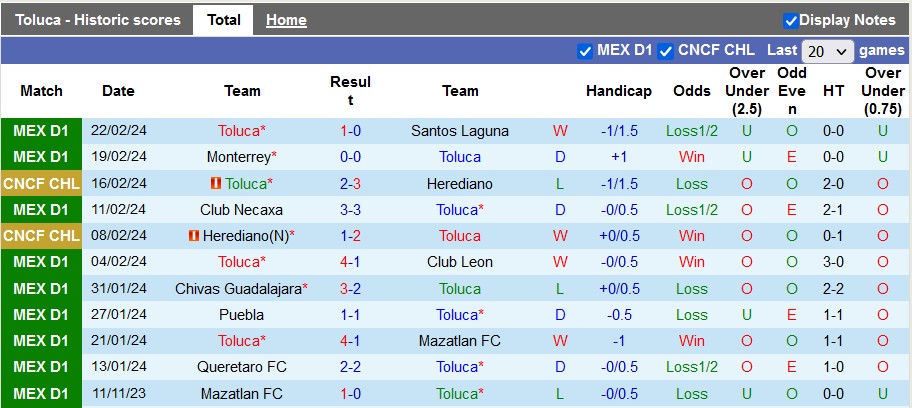The image size is (912, 408).
Task: Click the CNCF CHL label on 16/02/24 row
Action: coord(41,184)
